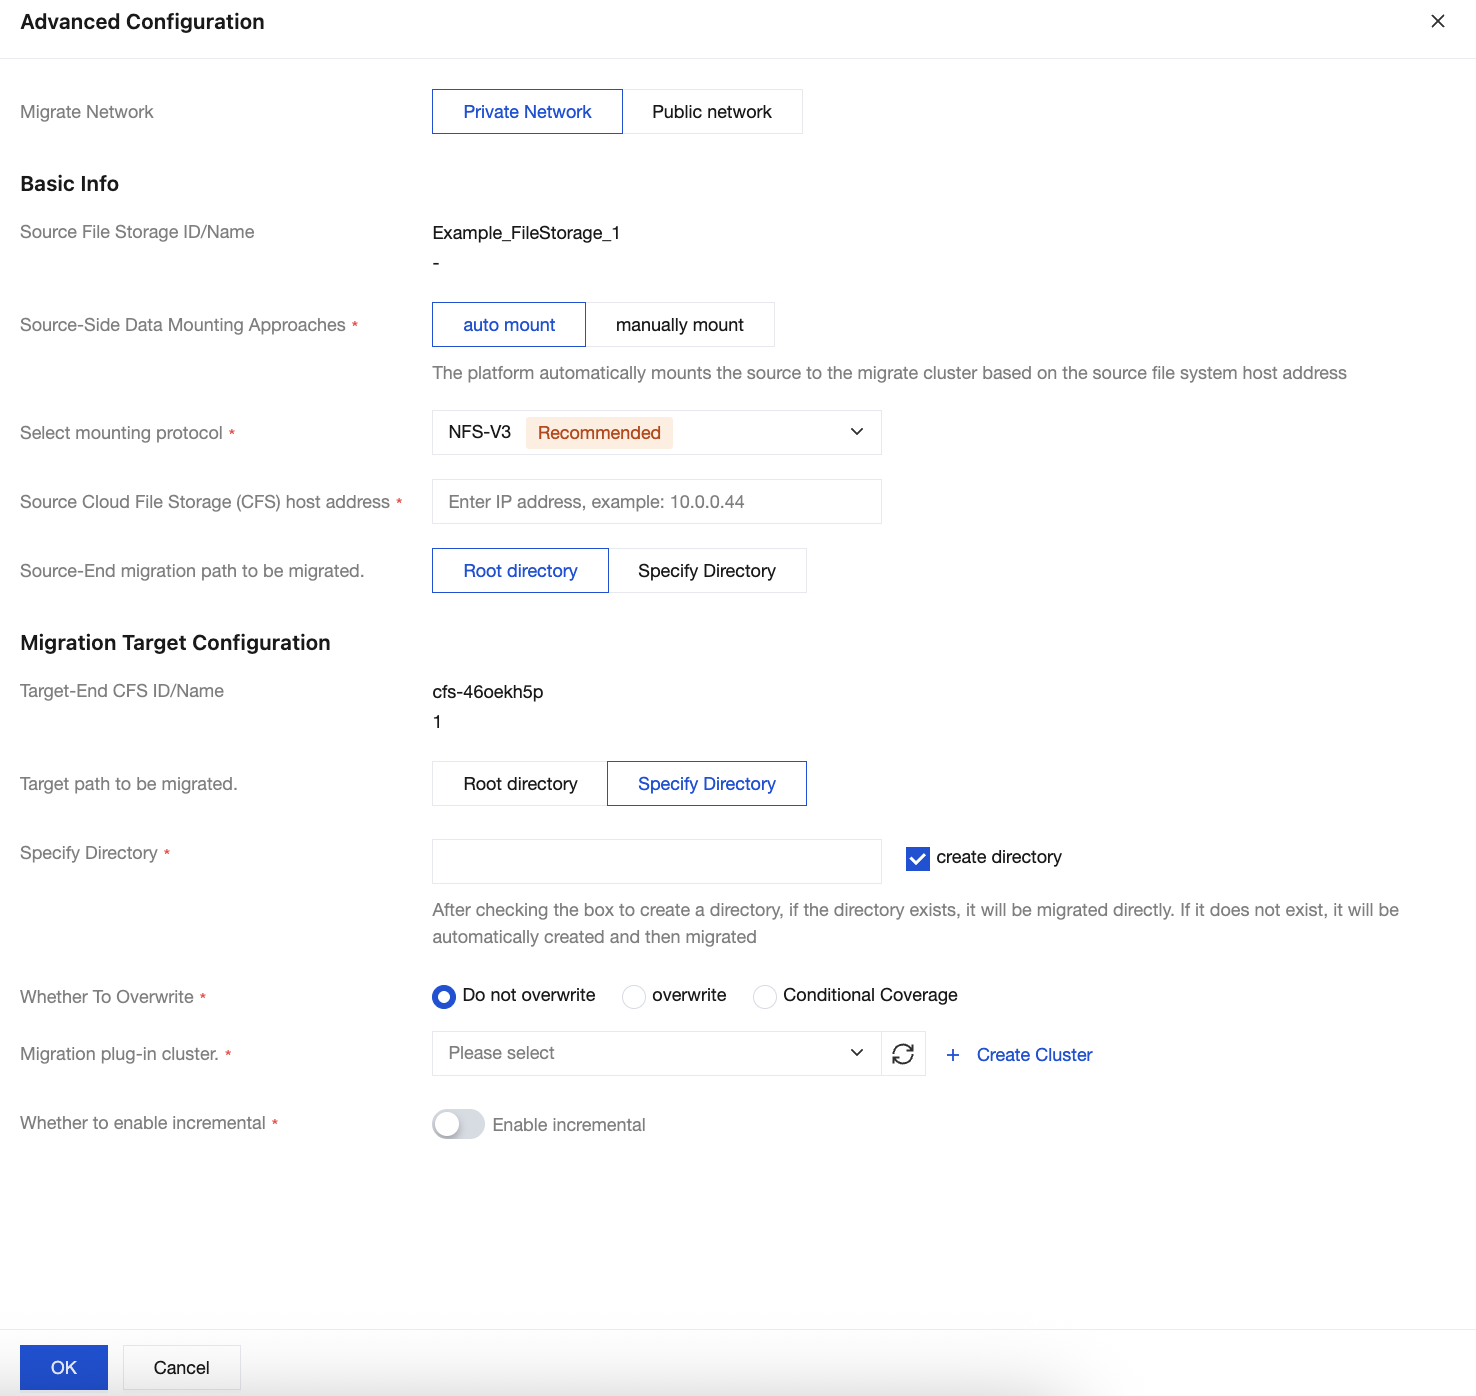Select target path Root directory option
The image size is (1476, 1396).
pyautogui.click(x=520, y=784)
